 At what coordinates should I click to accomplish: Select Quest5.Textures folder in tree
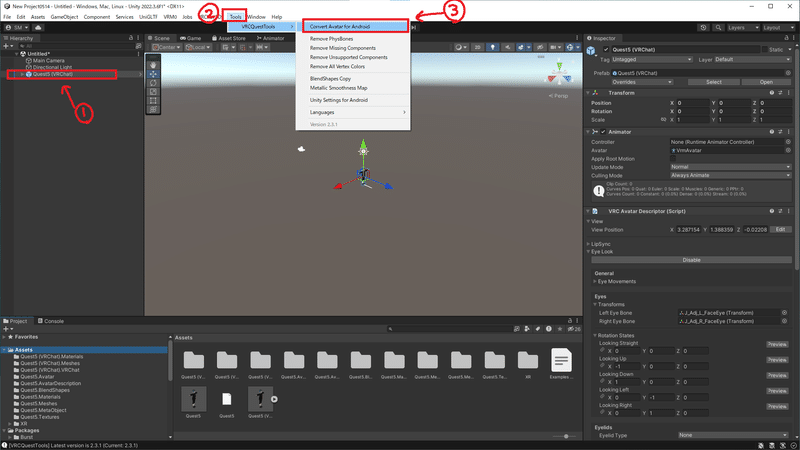(x=40, y=417)
